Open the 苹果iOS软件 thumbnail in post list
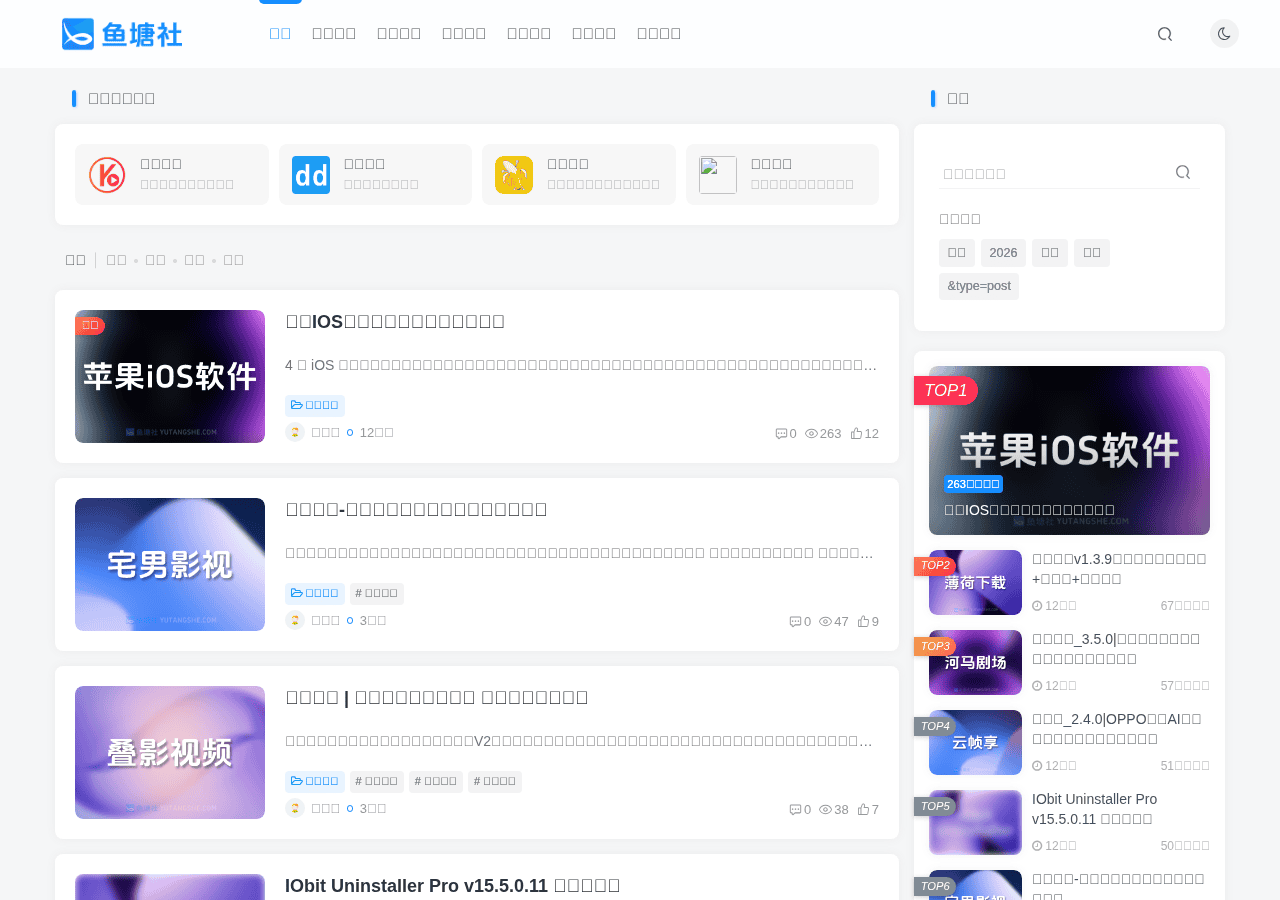This screenshot has width=1280, height=900. point(170,376)
